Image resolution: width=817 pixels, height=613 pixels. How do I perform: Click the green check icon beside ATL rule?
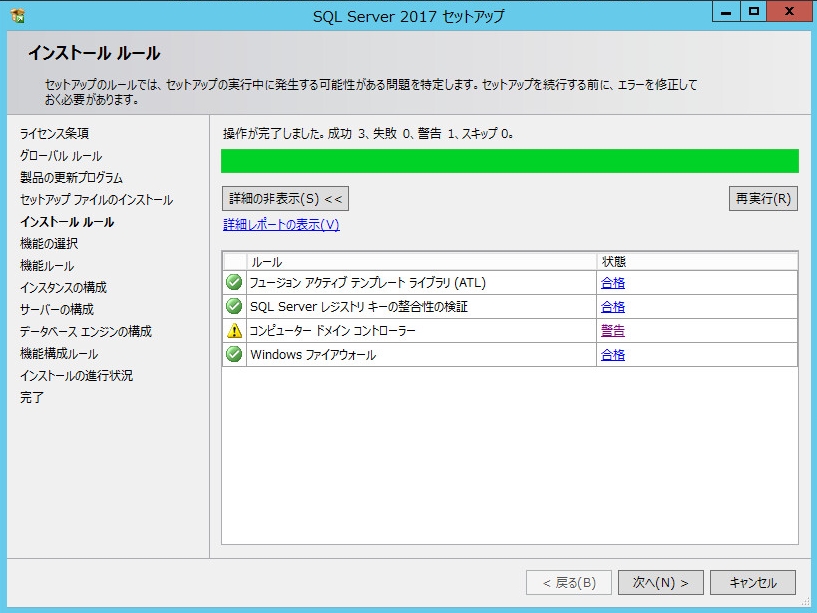[234, 283]
